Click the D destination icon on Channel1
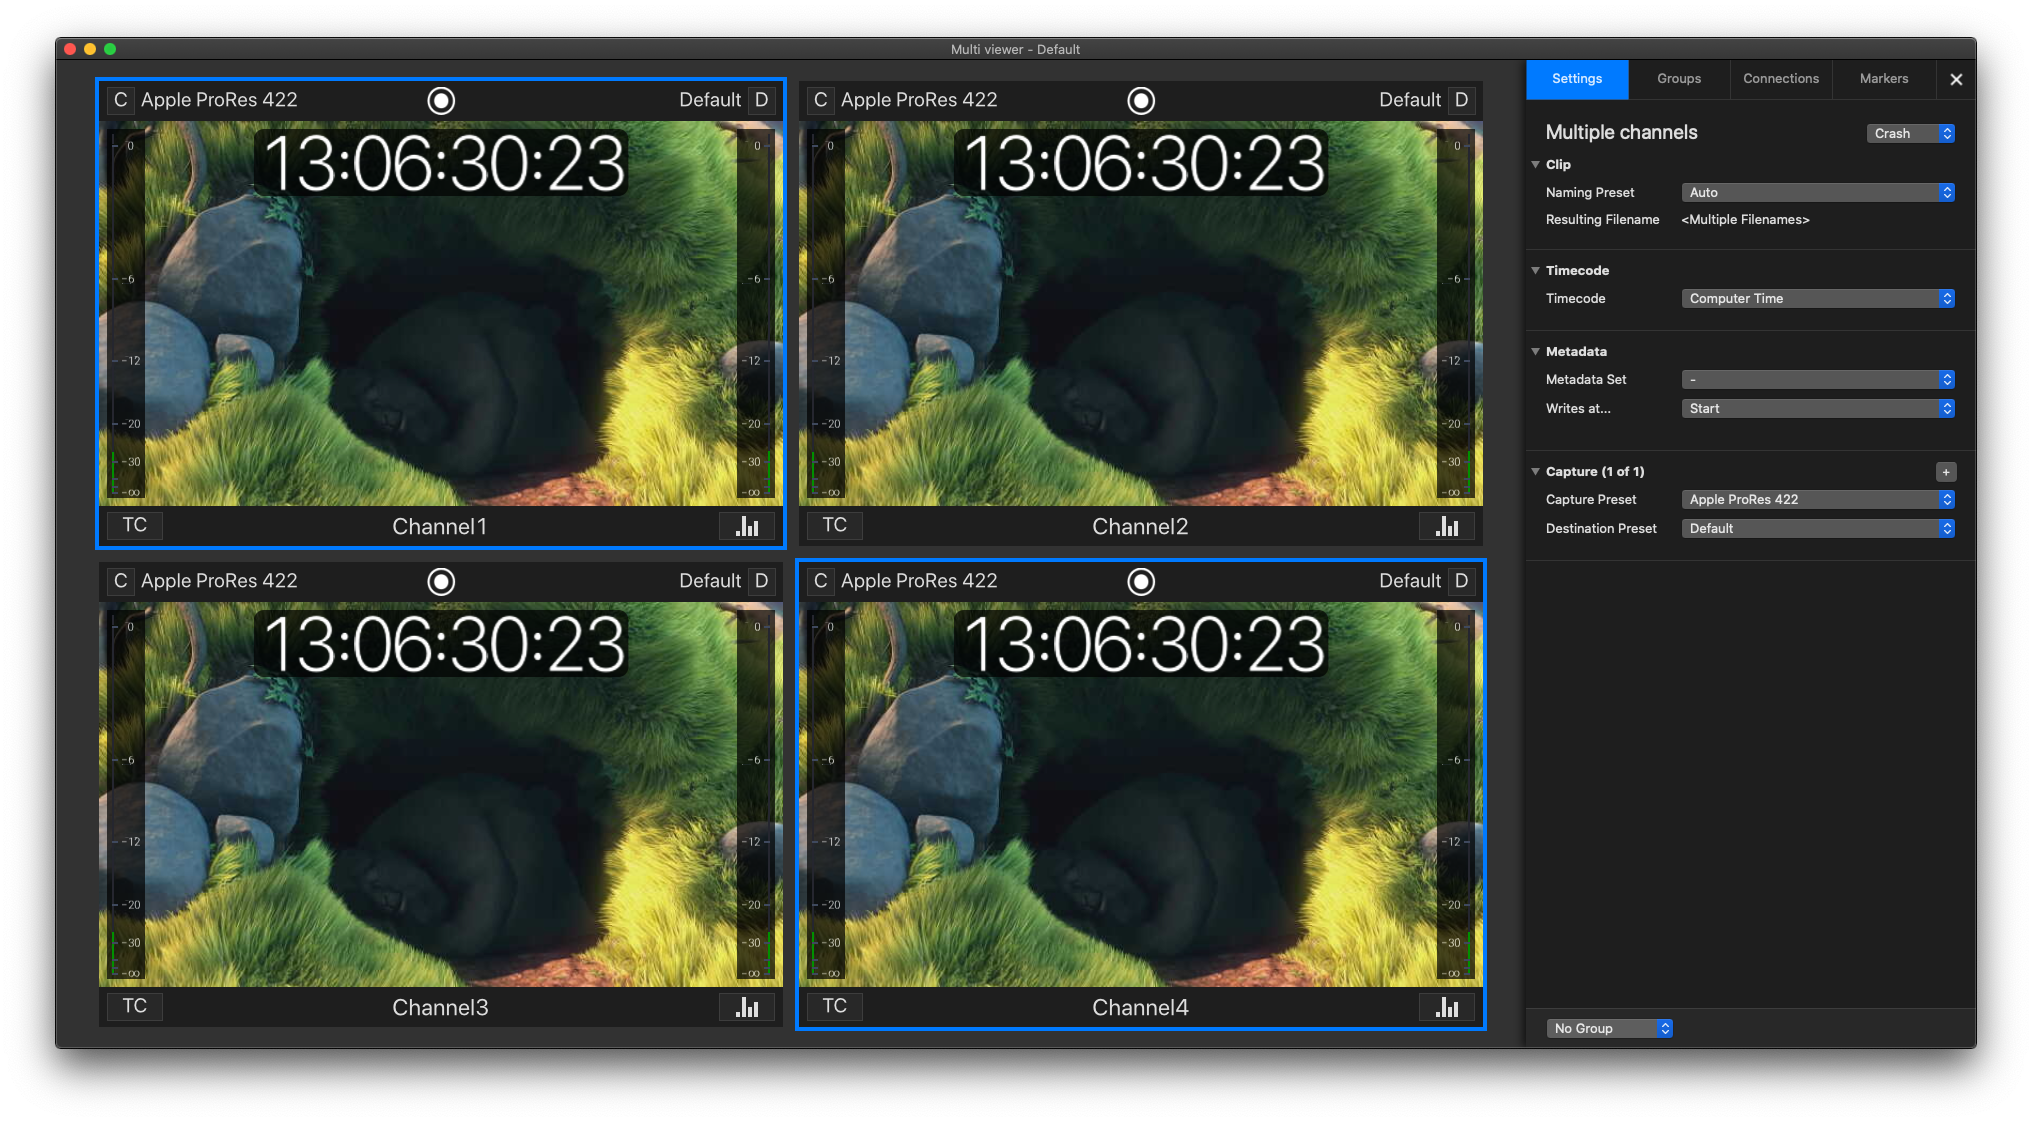This screenshot has height=1122, width=2032. tap(761, 100)
